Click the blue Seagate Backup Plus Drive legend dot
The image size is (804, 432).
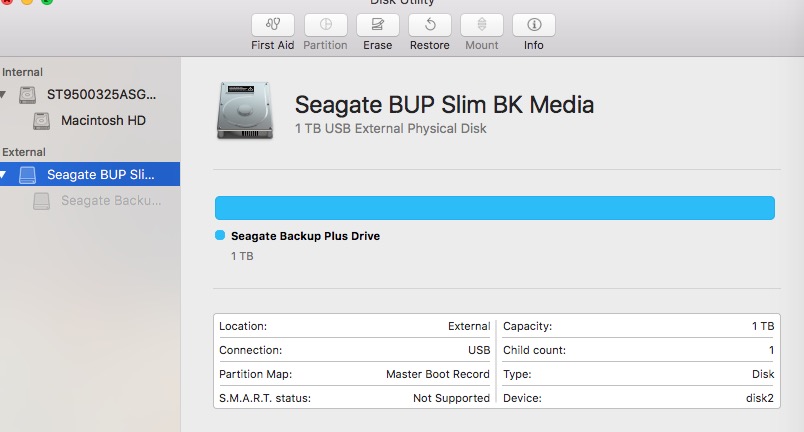[x=220, y=236]
